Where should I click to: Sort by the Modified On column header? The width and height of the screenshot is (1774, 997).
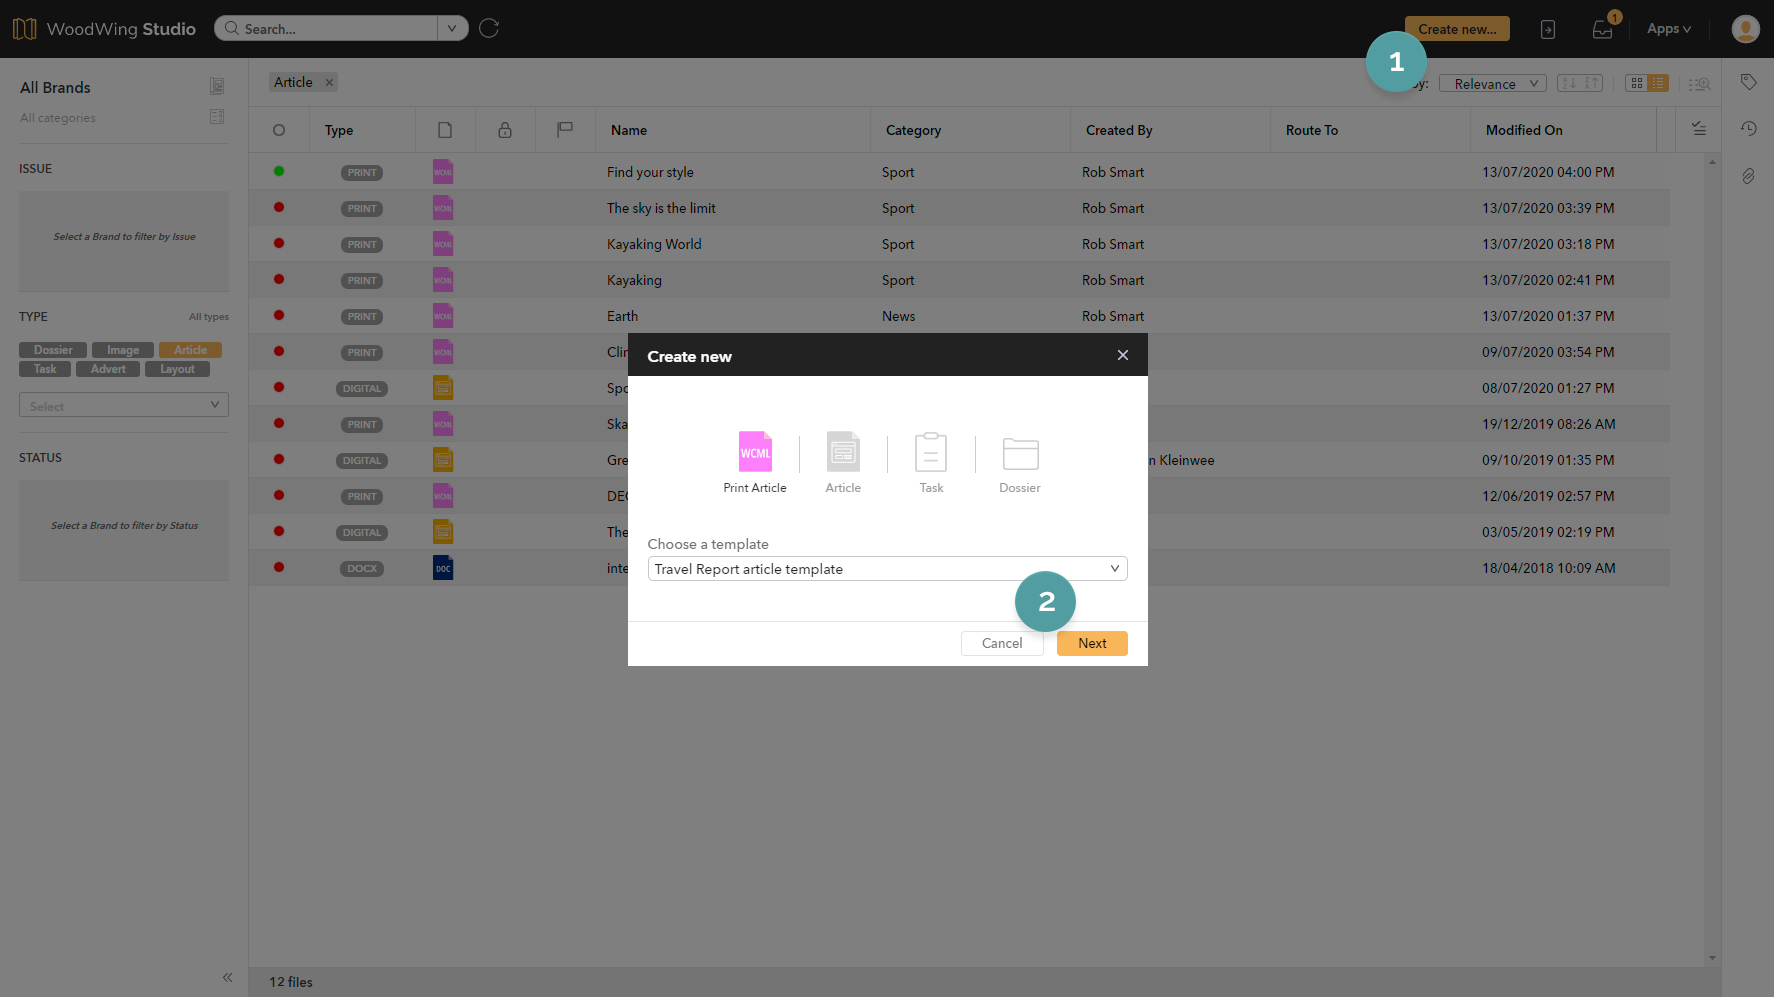1523,130
